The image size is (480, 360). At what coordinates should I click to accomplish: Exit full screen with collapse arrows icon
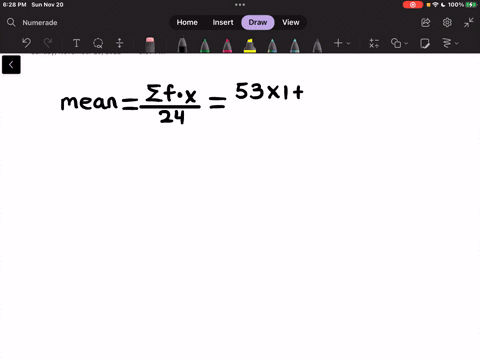469,22
